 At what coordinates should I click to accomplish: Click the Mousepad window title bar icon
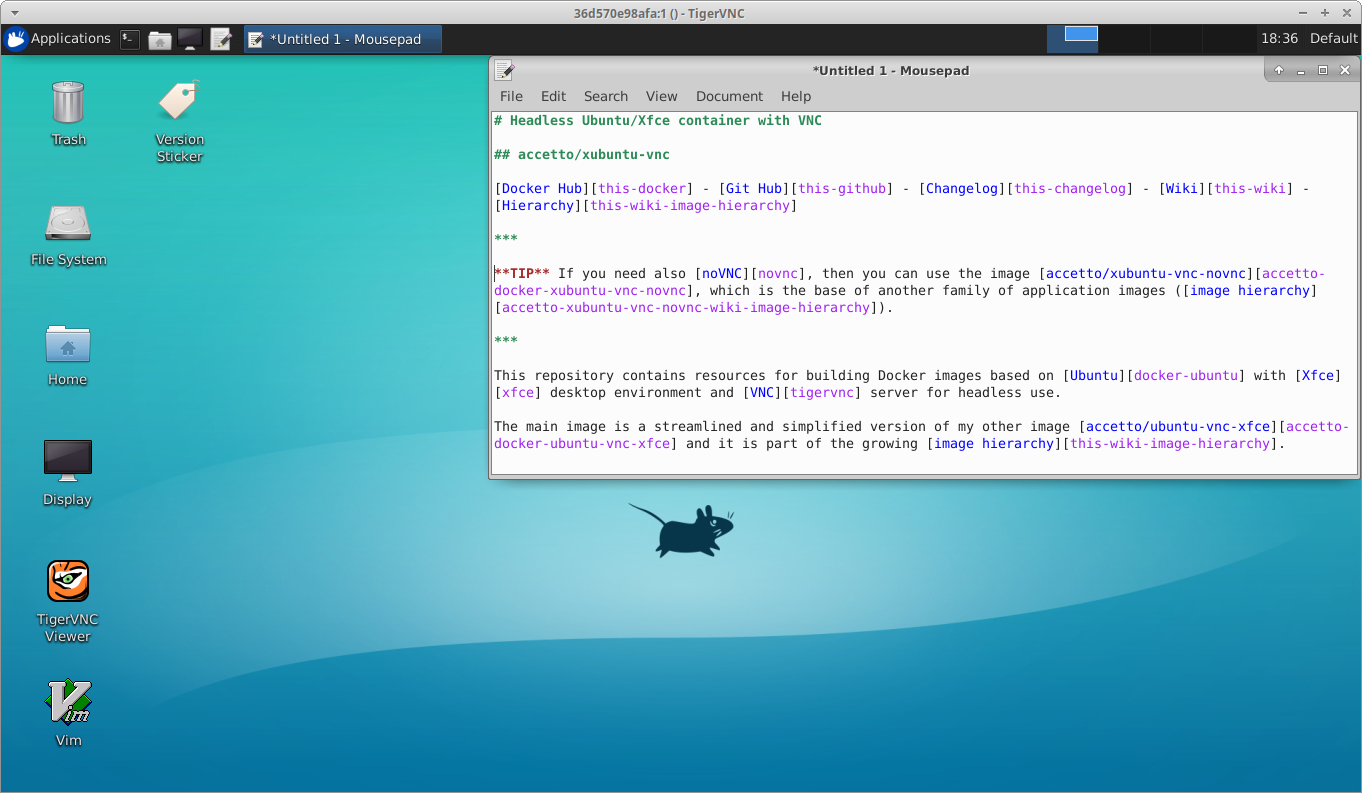(x=504, y=70)
